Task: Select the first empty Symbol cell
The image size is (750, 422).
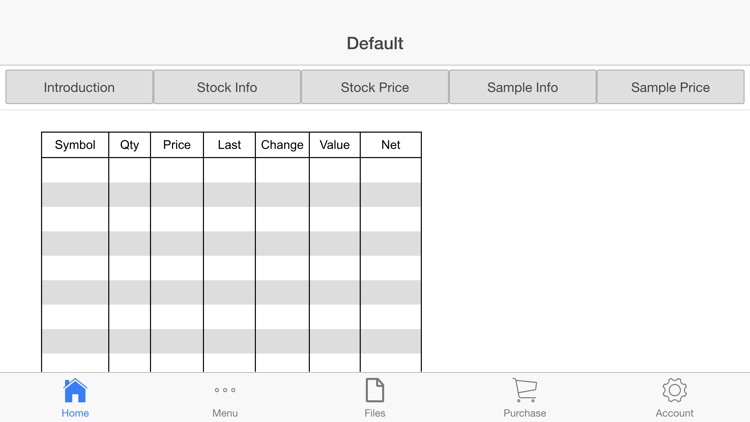Action: [75, 170]
